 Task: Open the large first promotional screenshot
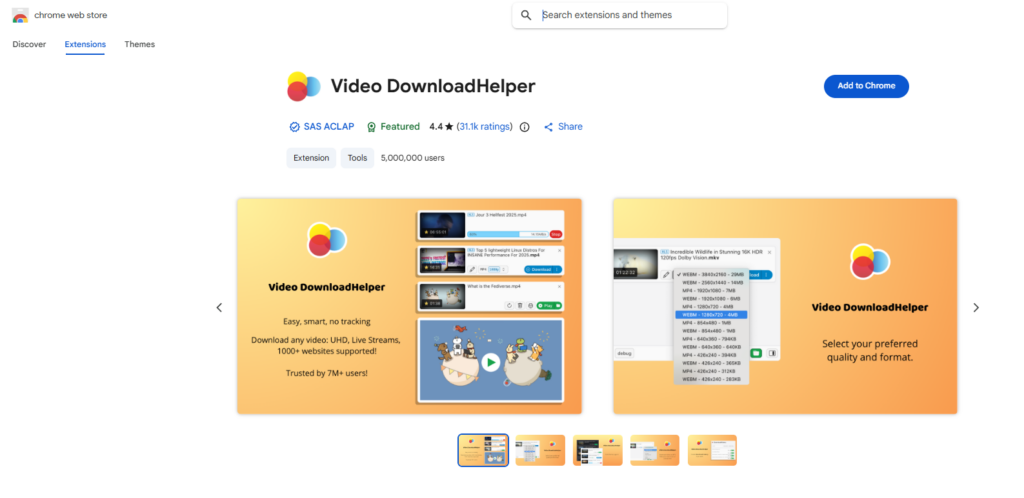[x=409, y=306]
